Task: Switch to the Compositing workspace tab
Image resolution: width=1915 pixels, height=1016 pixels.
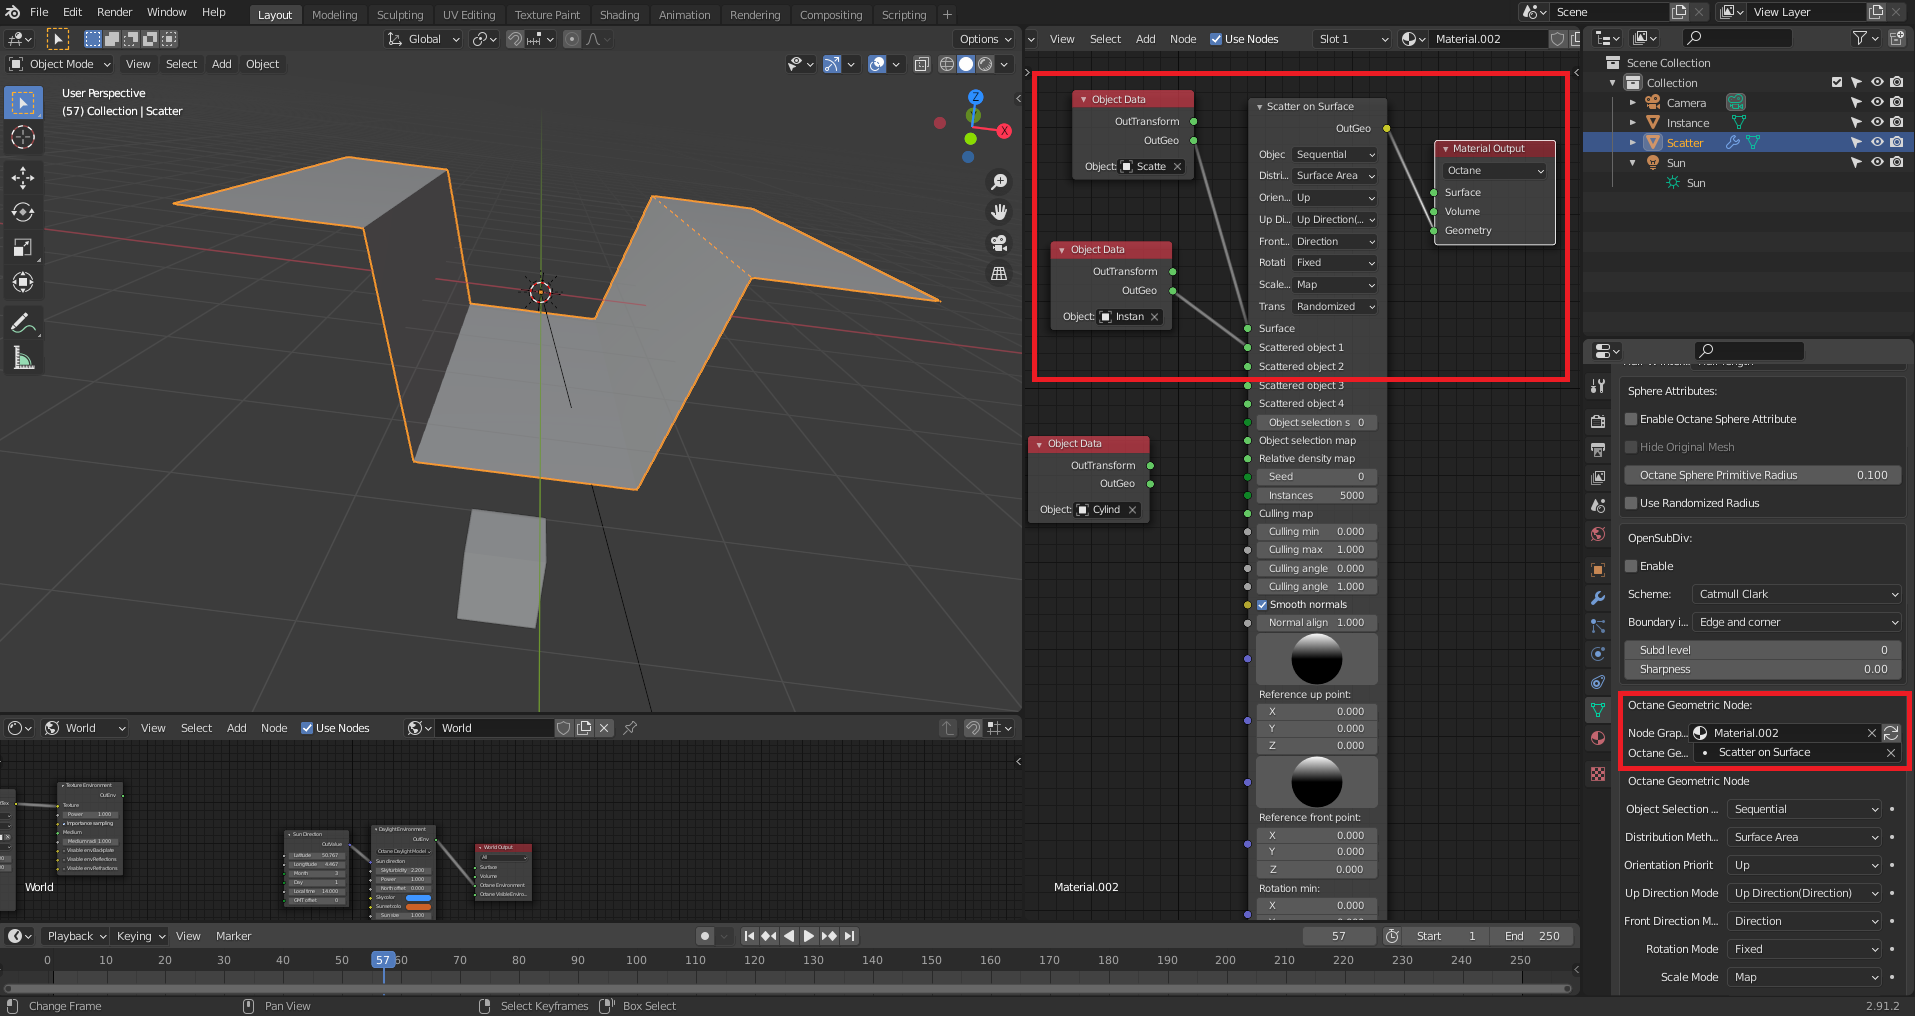Action: [x=831, y=15]
